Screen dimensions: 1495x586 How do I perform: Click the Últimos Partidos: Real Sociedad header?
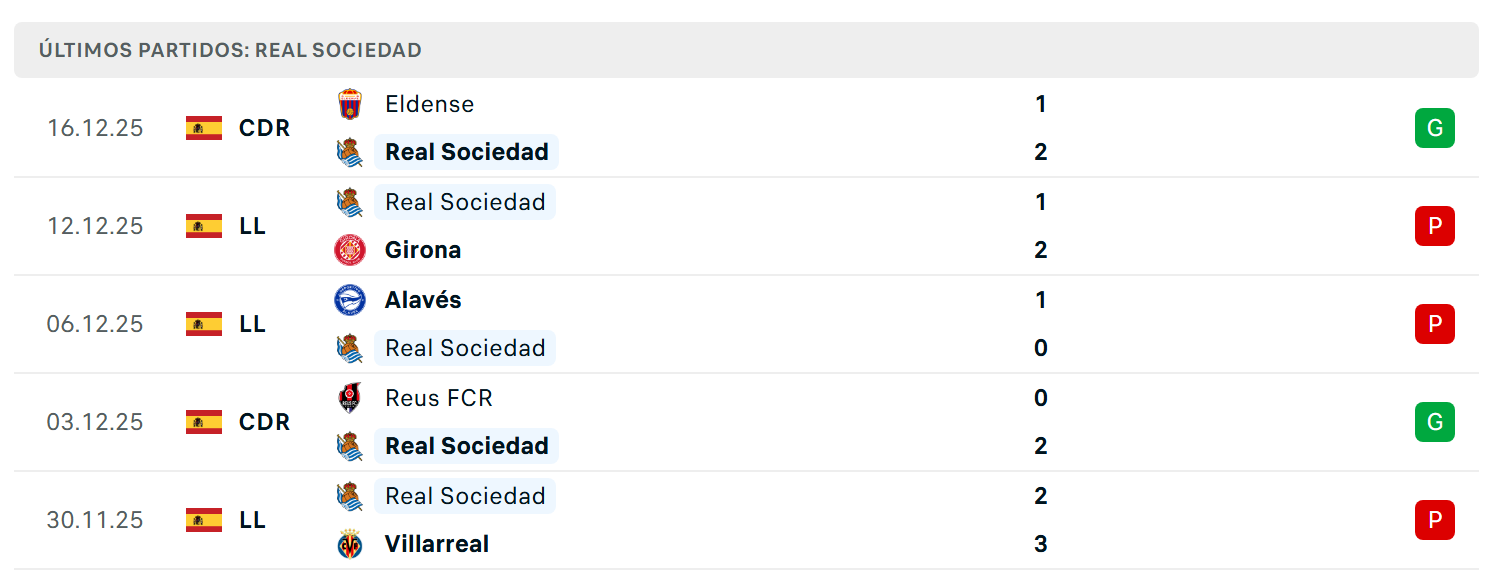pos(230,50)
